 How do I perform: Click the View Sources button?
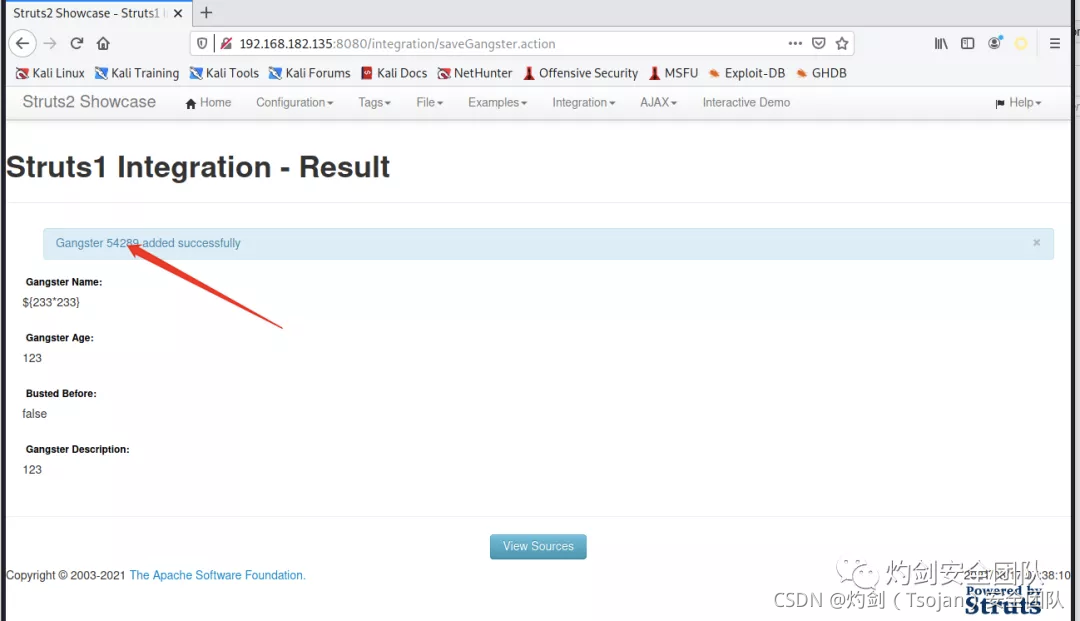point(538,547)
